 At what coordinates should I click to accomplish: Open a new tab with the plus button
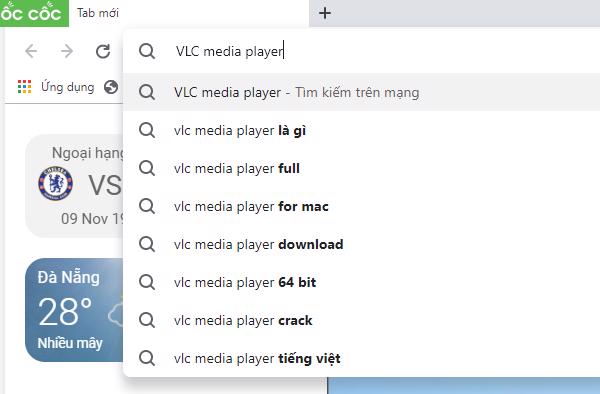click(325, 13)
